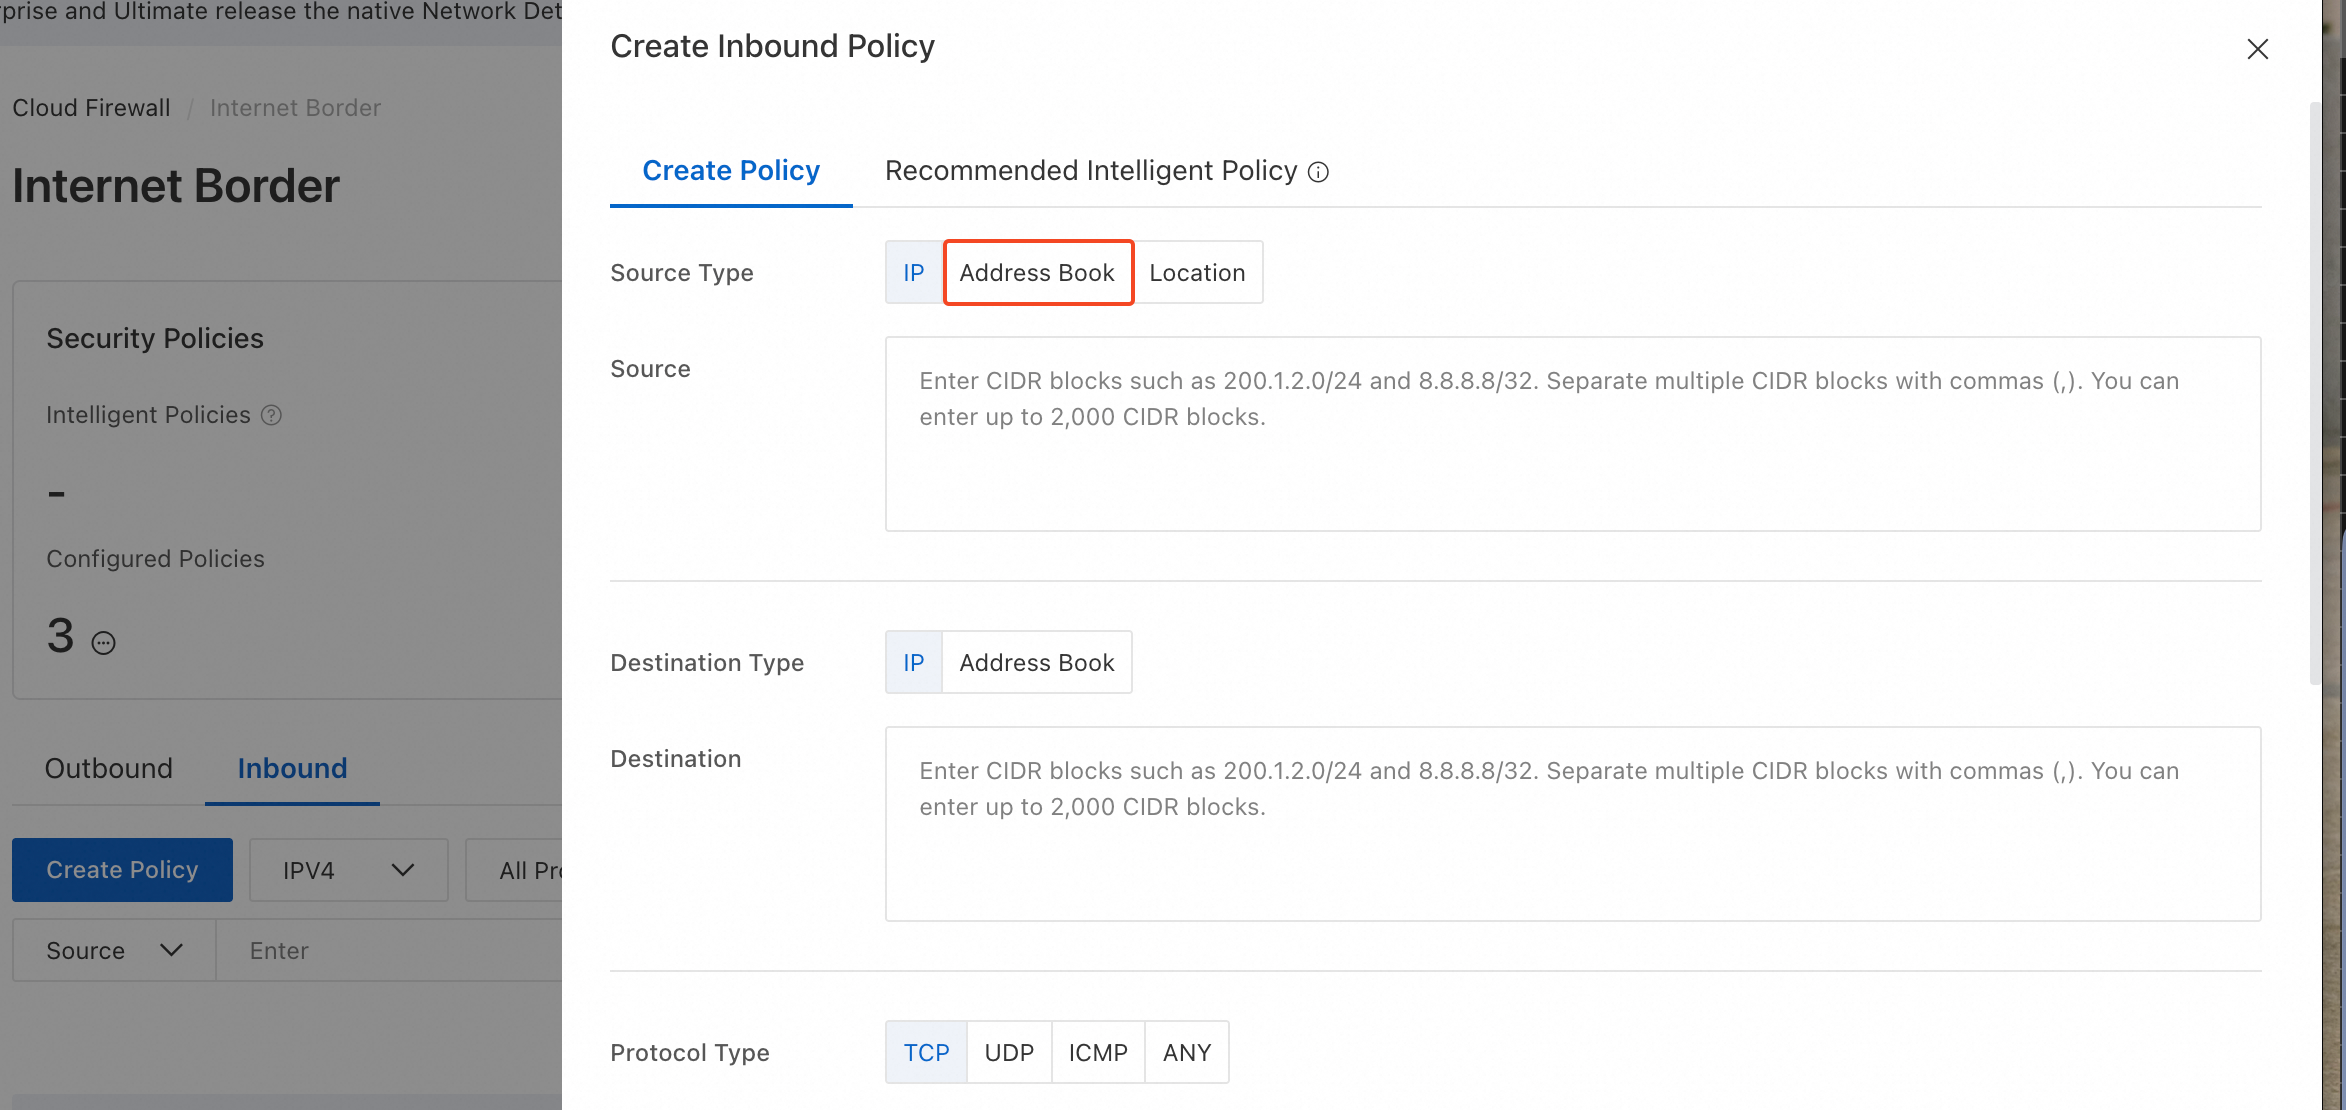Select Address Book as Destination Type
The image size is (2346, 1110).
click(1037, 662)
